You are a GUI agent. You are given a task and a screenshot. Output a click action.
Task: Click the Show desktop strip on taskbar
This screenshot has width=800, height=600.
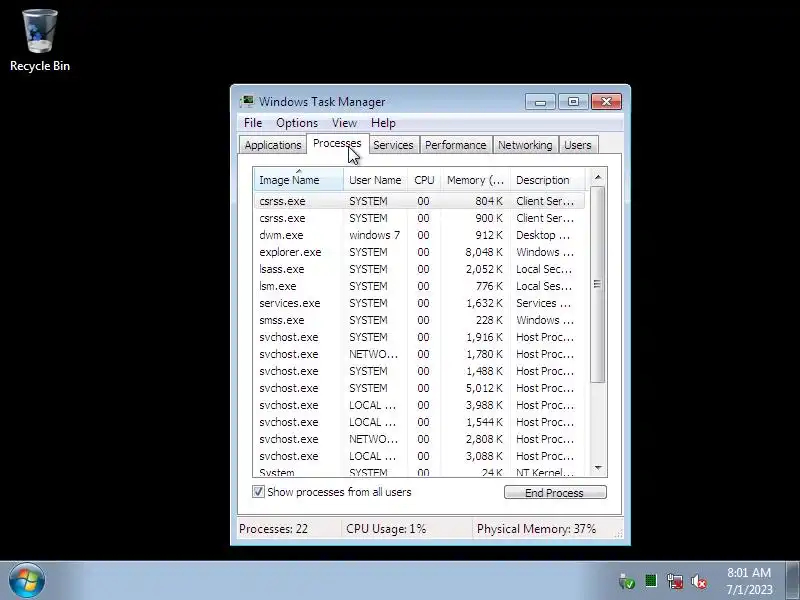click(793, 581)
